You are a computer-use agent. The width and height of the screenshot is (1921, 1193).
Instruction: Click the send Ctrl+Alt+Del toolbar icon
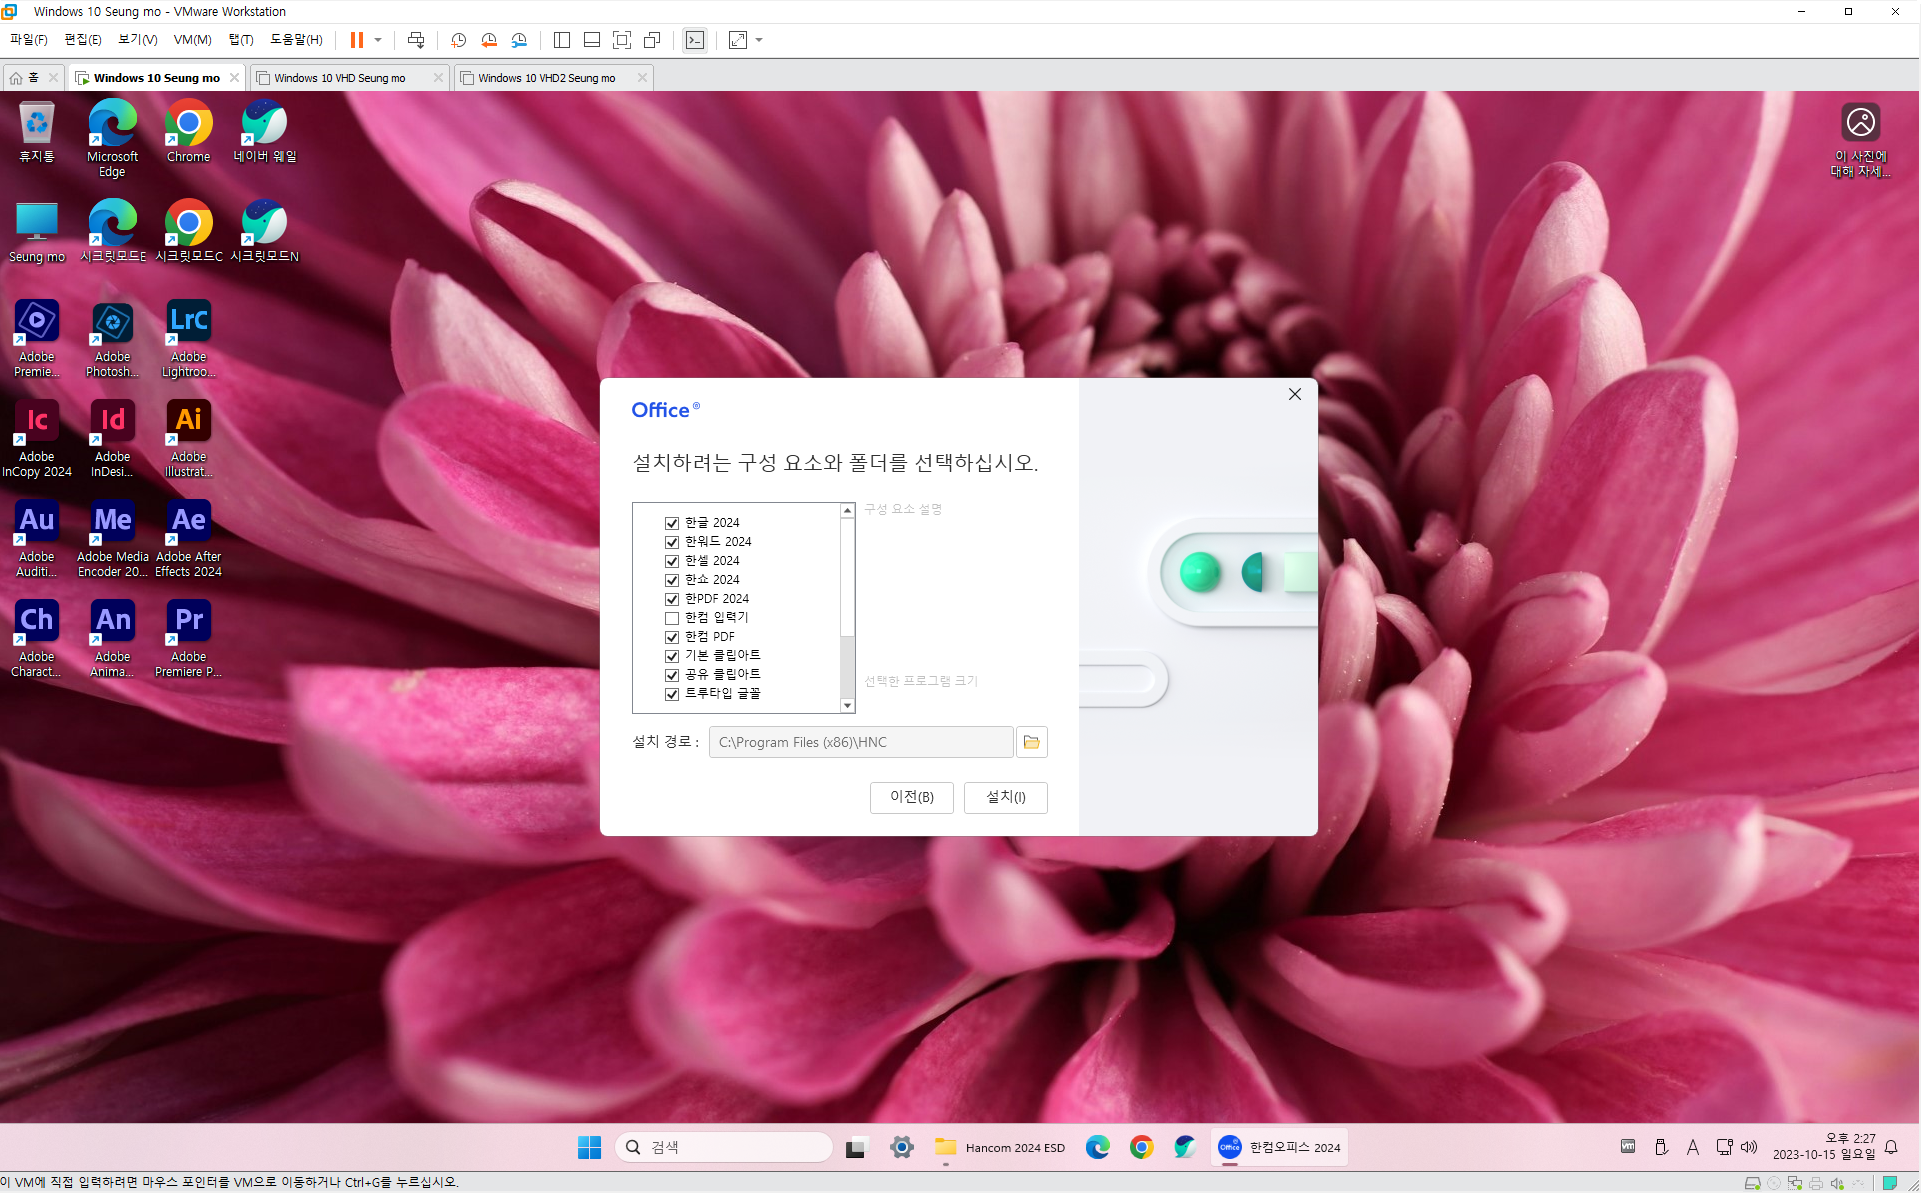416,40
